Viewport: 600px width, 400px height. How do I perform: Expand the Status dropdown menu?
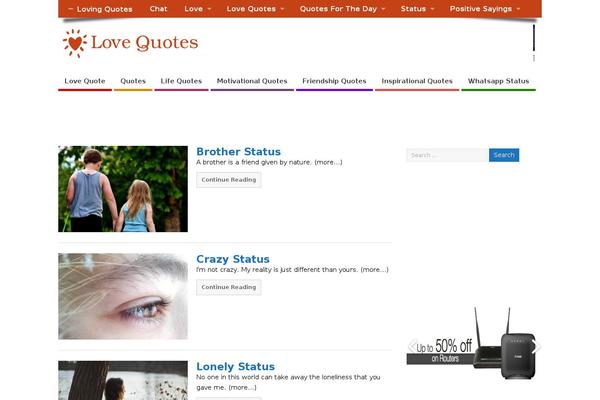417,9
